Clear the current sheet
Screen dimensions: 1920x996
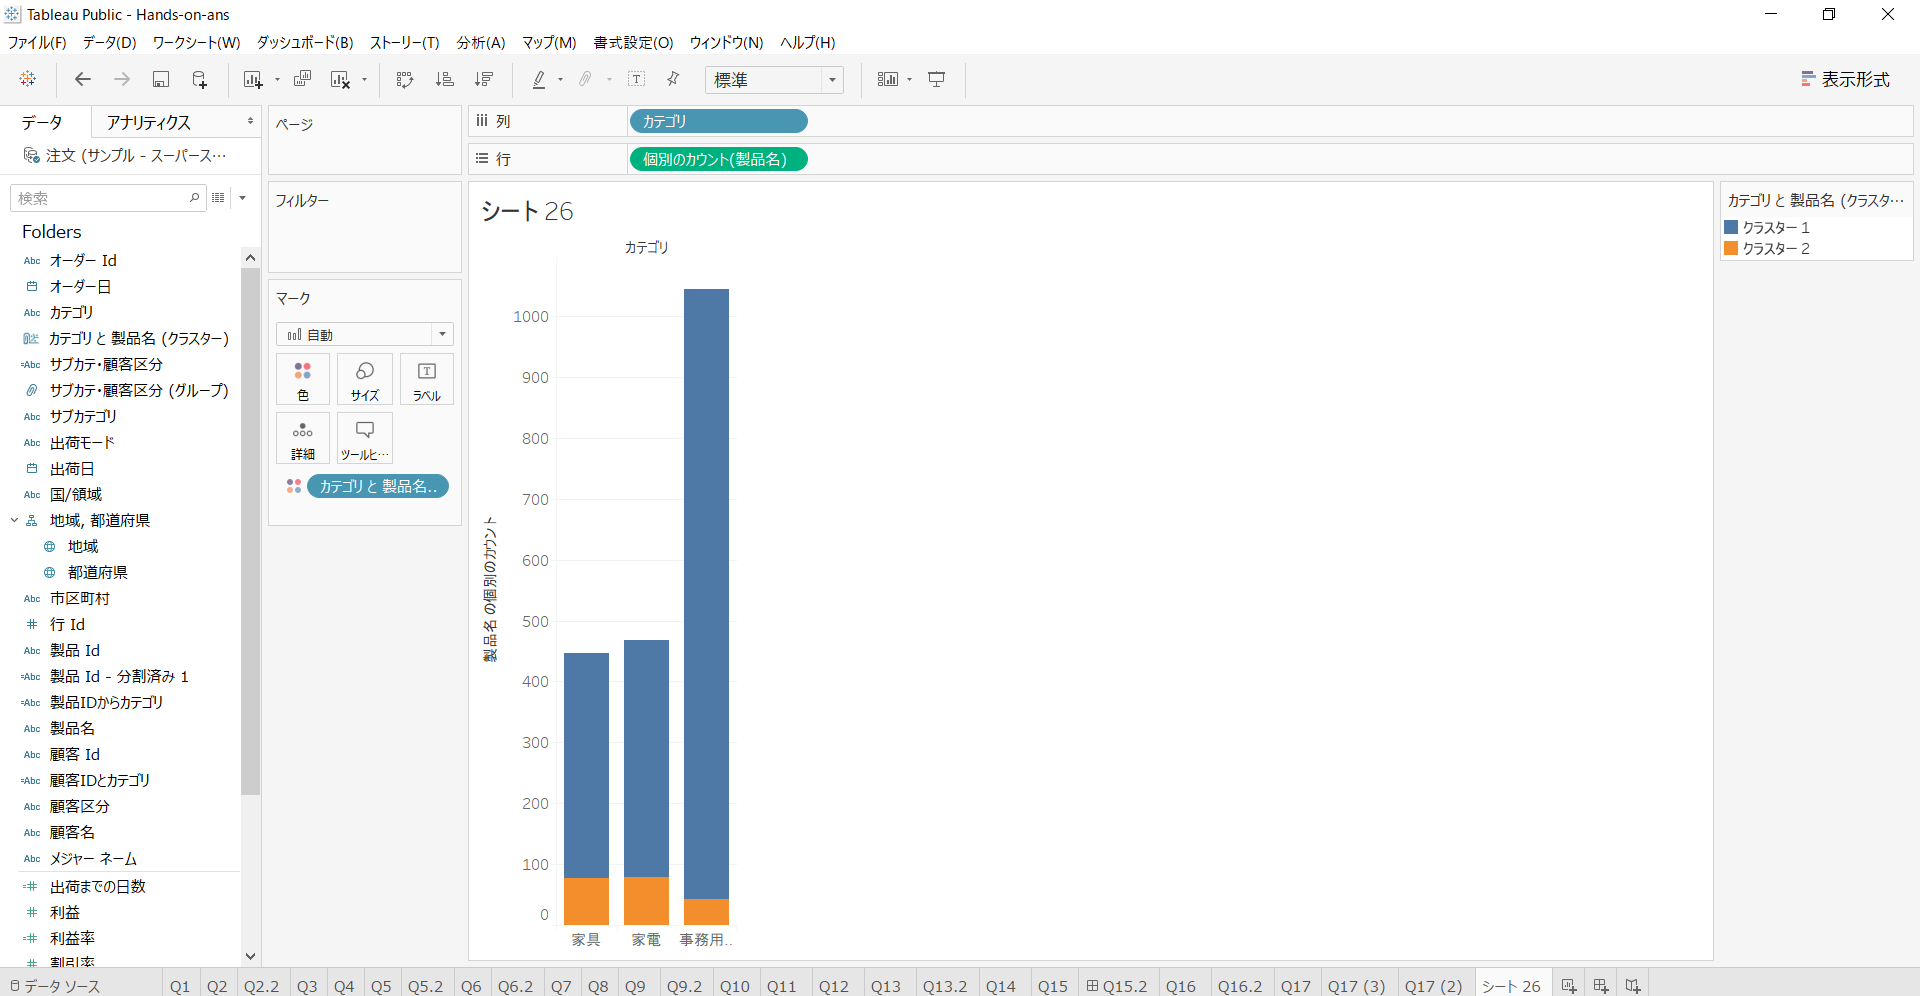(x=340, y=79)
